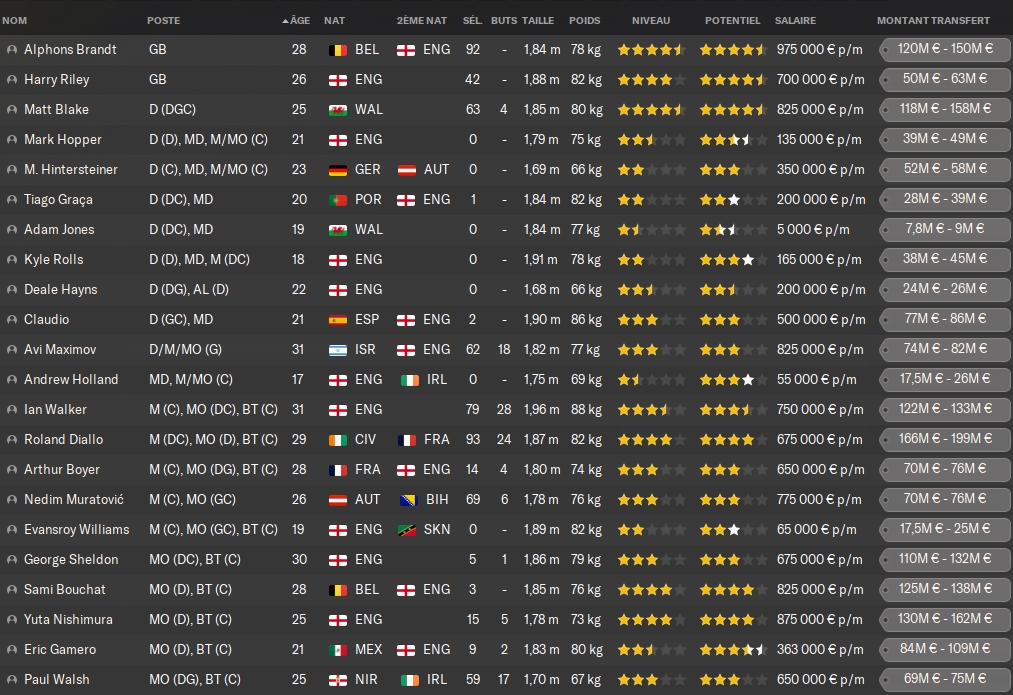
Task: Click the player icon beside Eric Gamero
Action: [12, 650]
